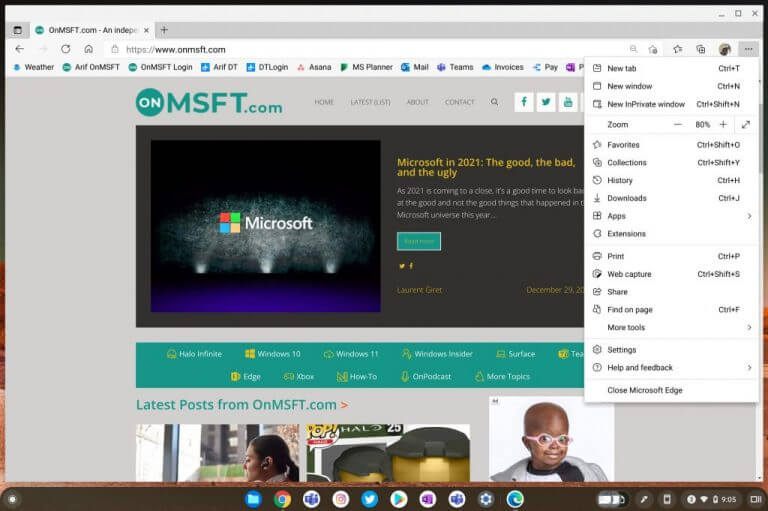Visit the OnMSFT YouTube icon

[568, 102]
